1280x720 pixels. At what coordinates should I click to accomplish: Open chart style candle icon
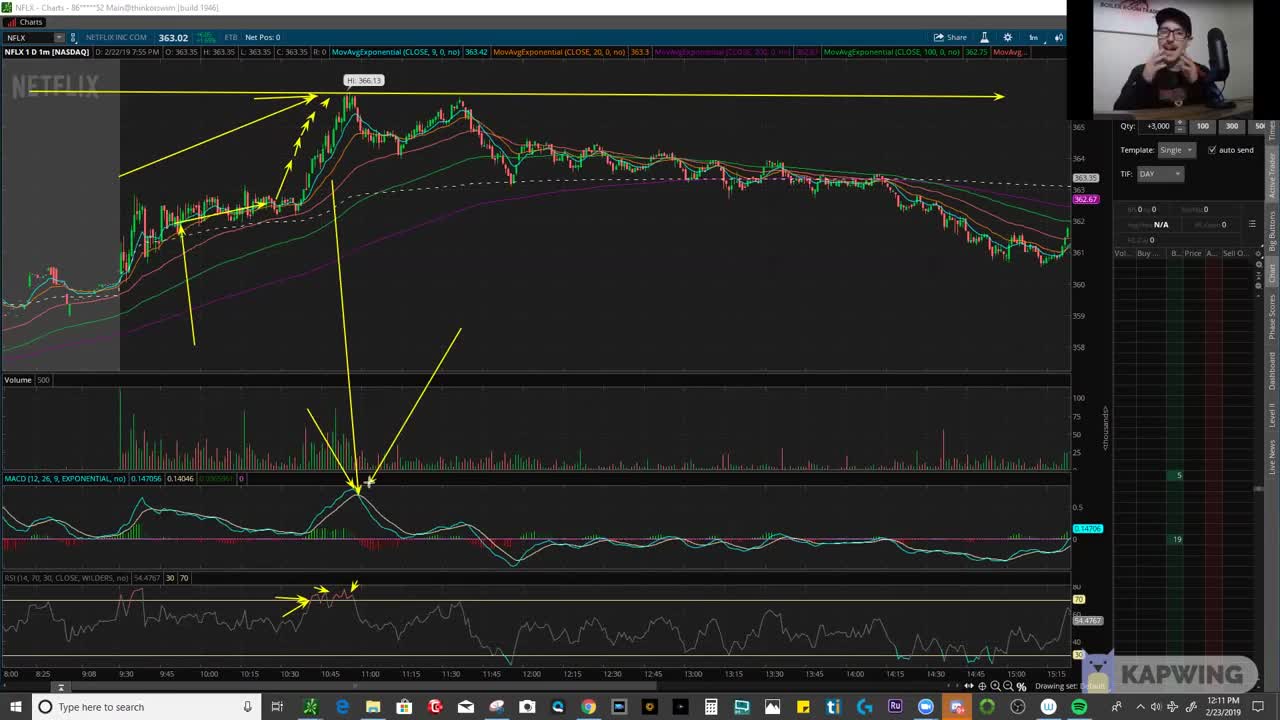[1058, 37]
